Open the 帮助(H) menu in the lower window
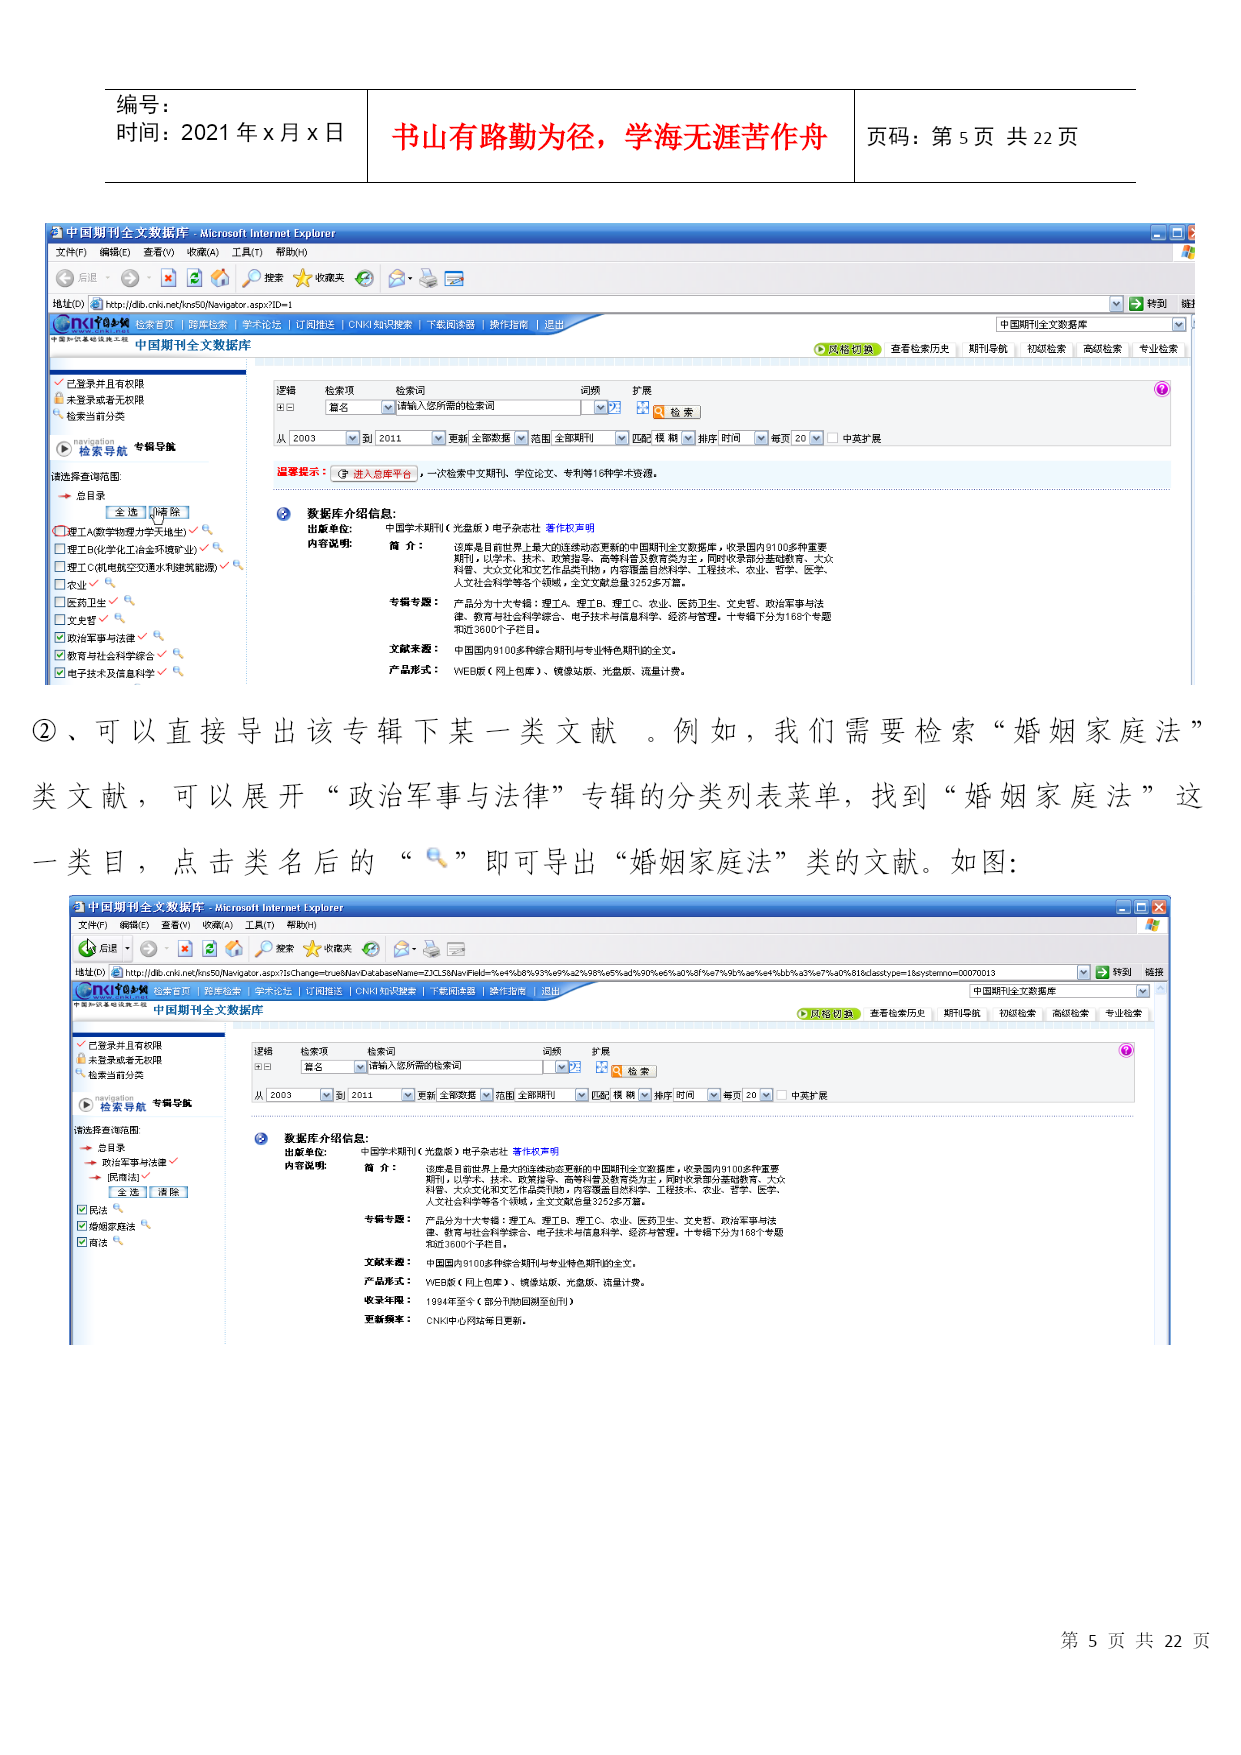Image resolution: width=1241 pixels, height=1755 pixels. click(x=301, y=925)
